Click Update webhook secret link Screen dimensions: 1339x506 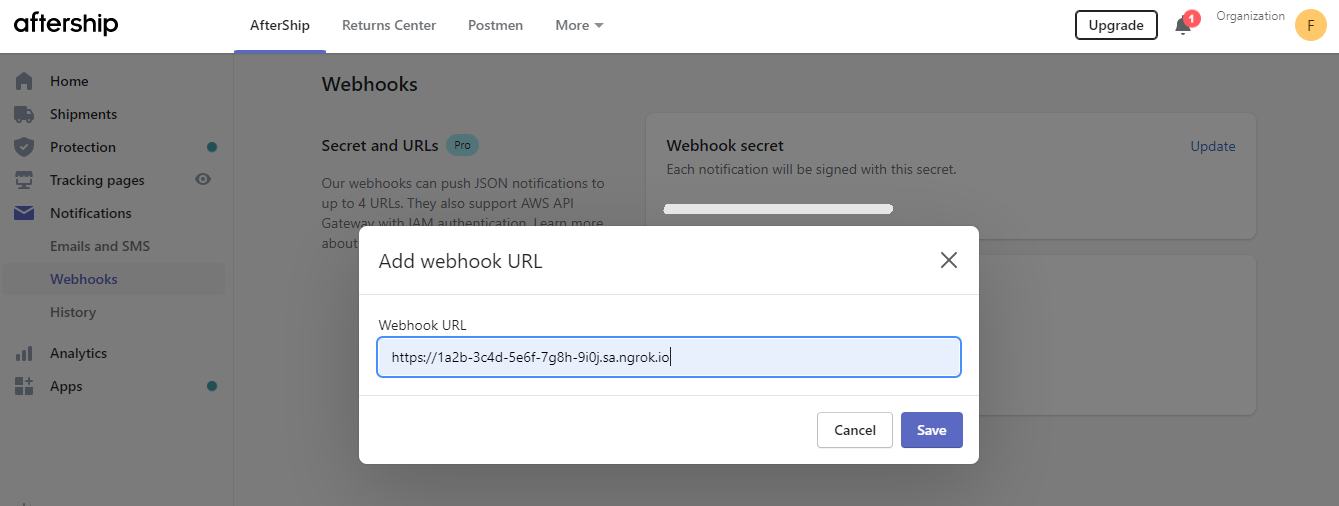[1213, 146]
